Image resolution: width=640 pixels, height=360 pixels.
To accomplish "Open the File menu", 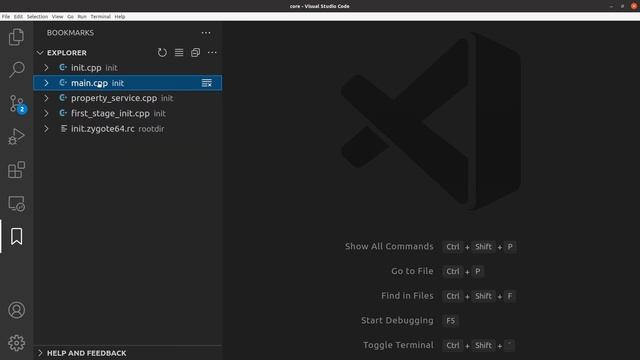I will (6, 17).
